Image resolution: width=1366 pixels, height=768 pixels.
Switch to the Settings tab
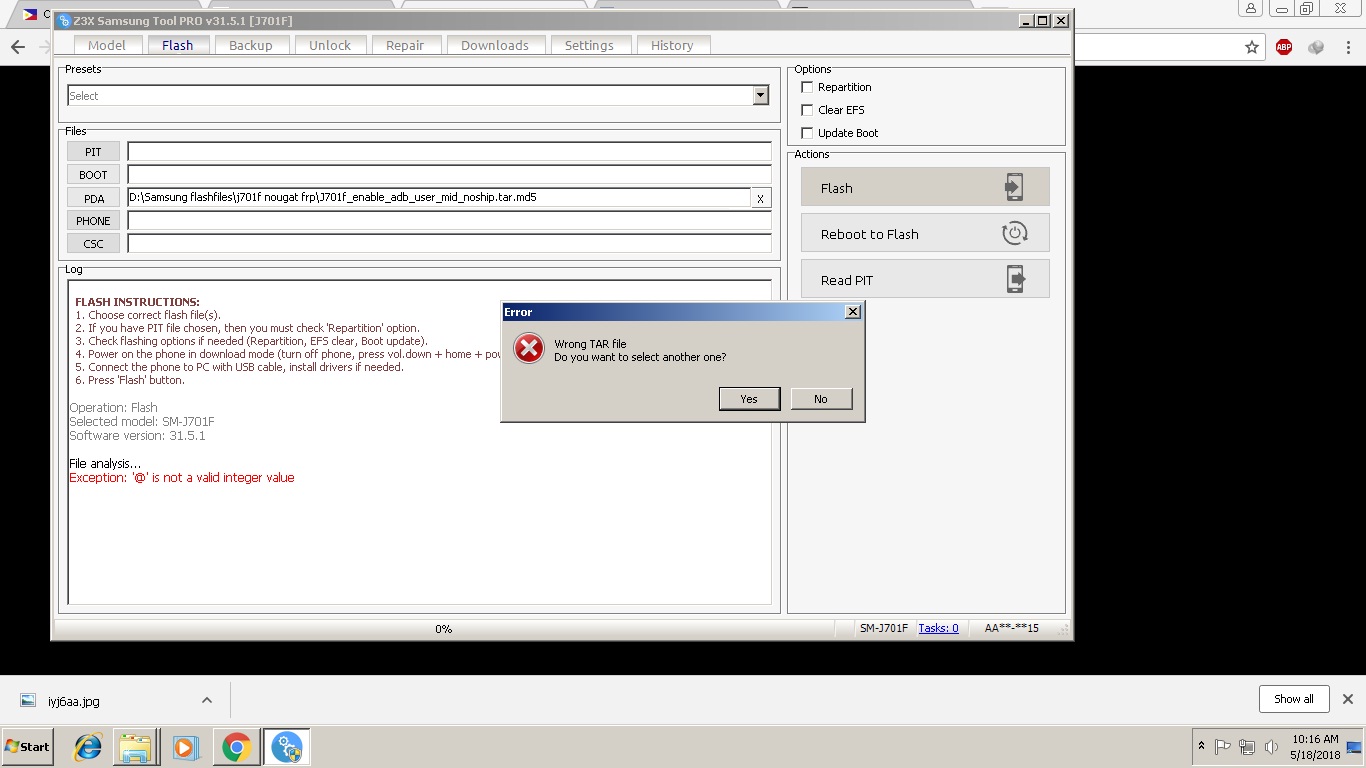(x=589, y=45)
